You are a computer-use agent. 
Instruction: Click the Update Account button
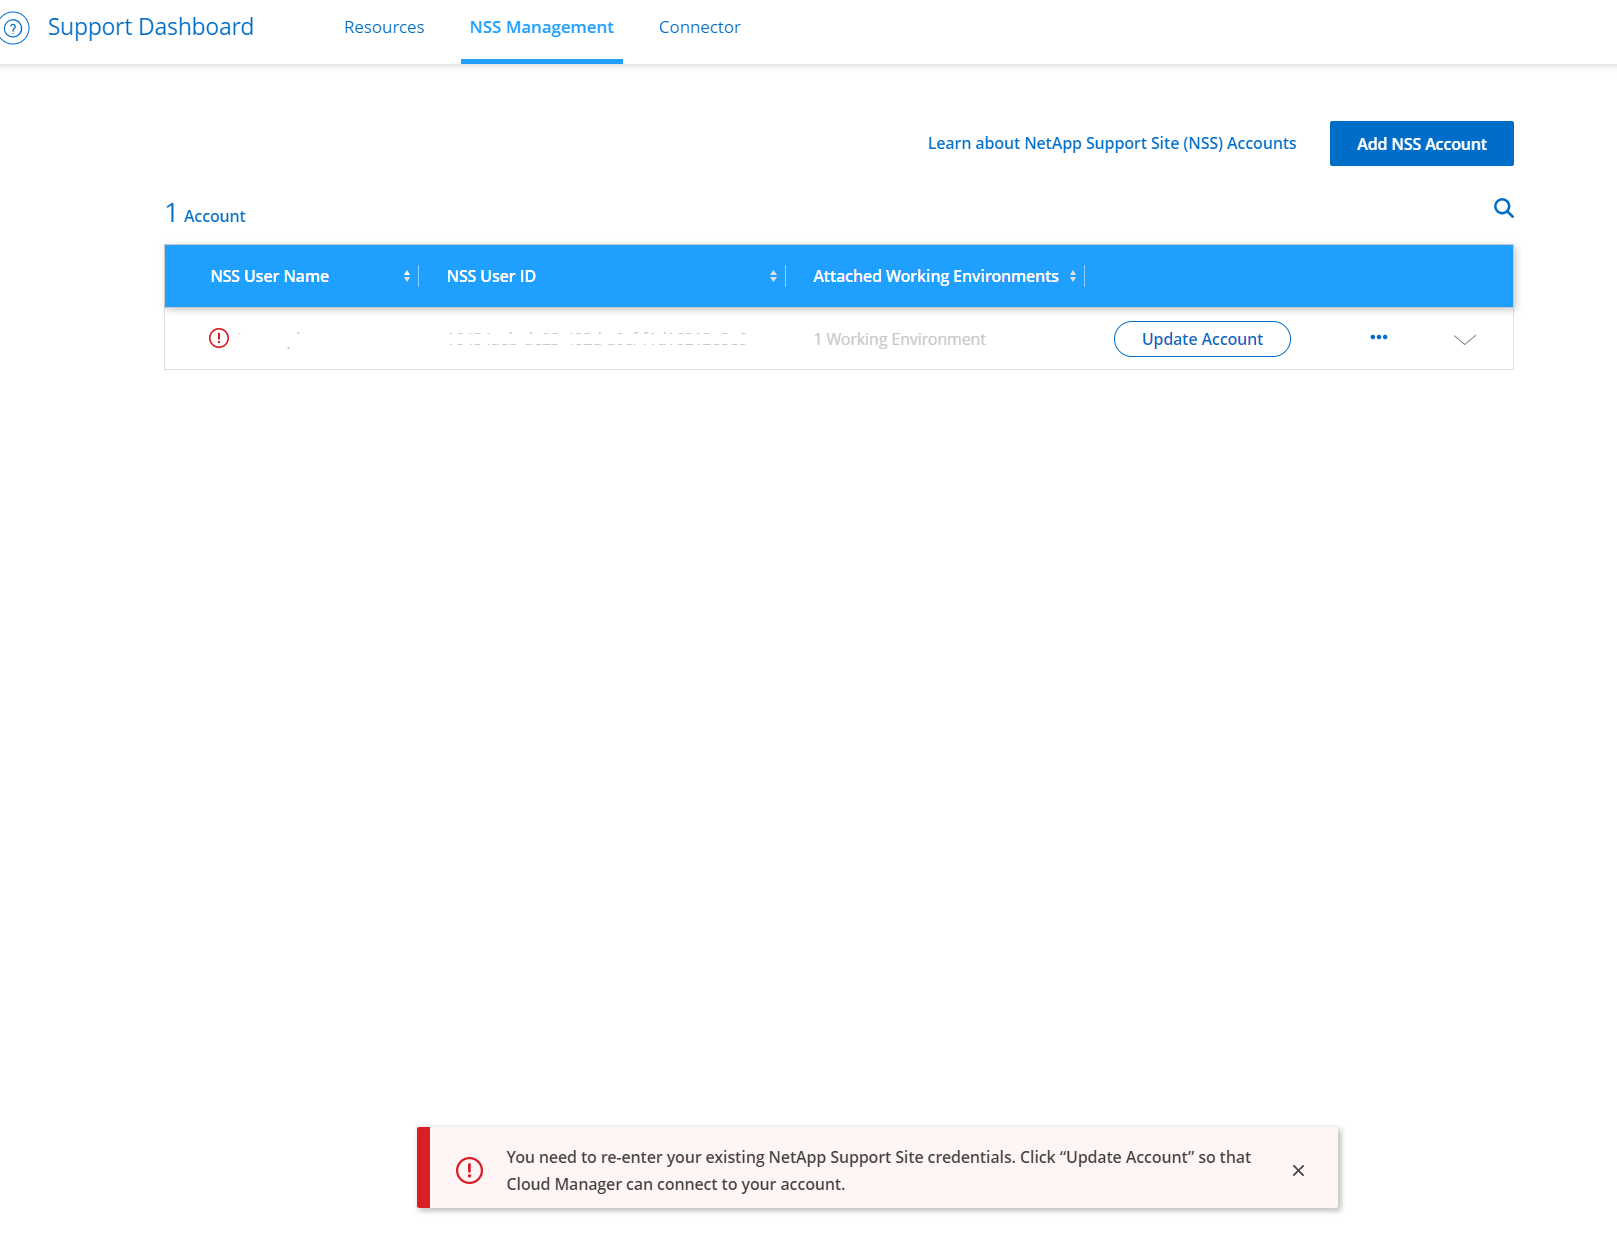pos(1202,339)
